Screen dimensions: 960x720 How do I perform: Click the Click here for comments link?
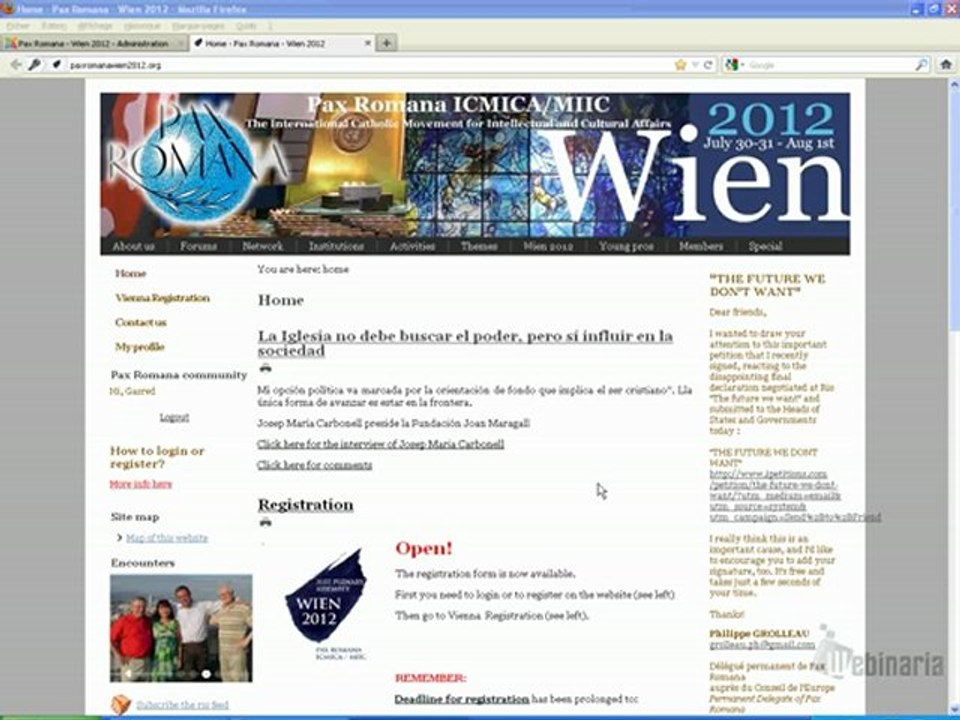click(x=314, y=465)
